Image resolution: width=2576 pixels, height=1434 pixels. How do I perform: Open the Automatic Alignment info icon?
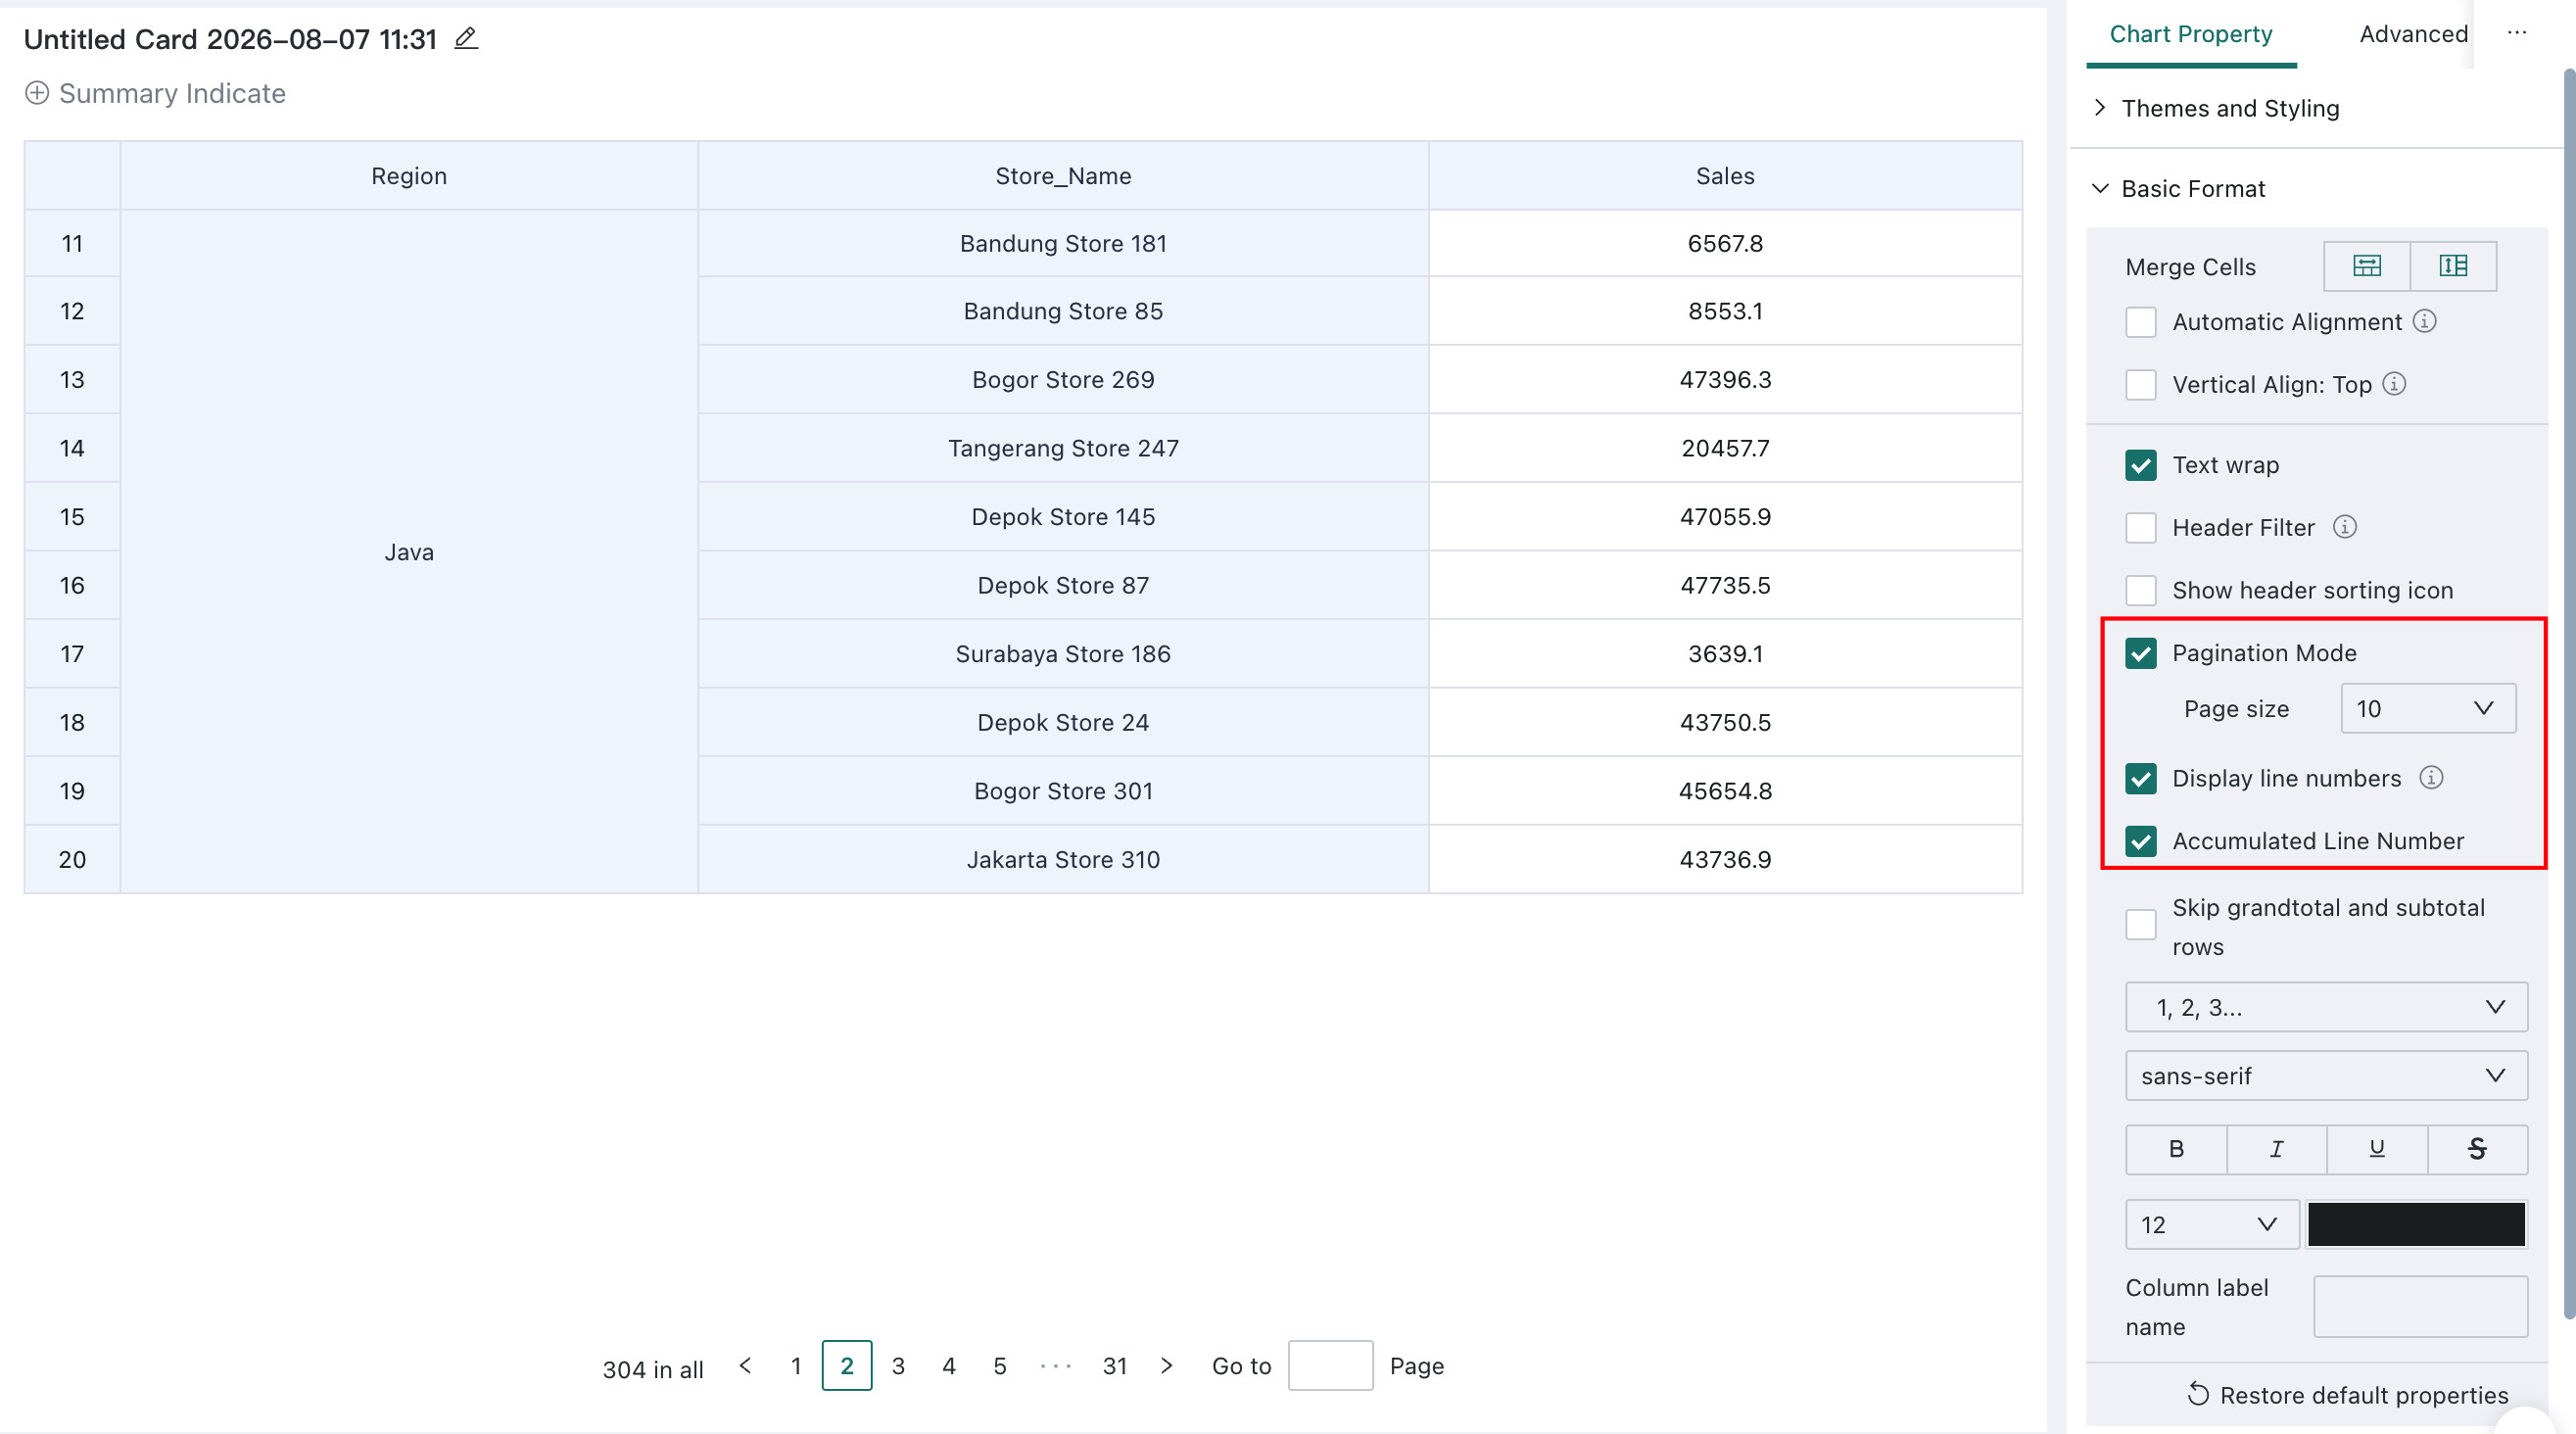pyautogui.click(x=2424, y=321)
